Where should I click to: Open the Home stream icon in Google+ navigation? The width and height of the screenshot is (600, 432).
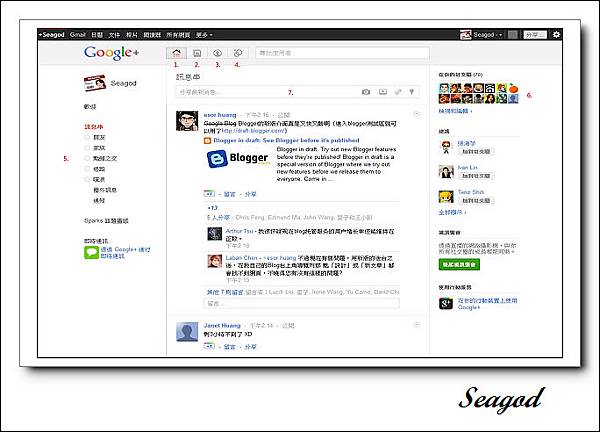click(x=176, y=53)
